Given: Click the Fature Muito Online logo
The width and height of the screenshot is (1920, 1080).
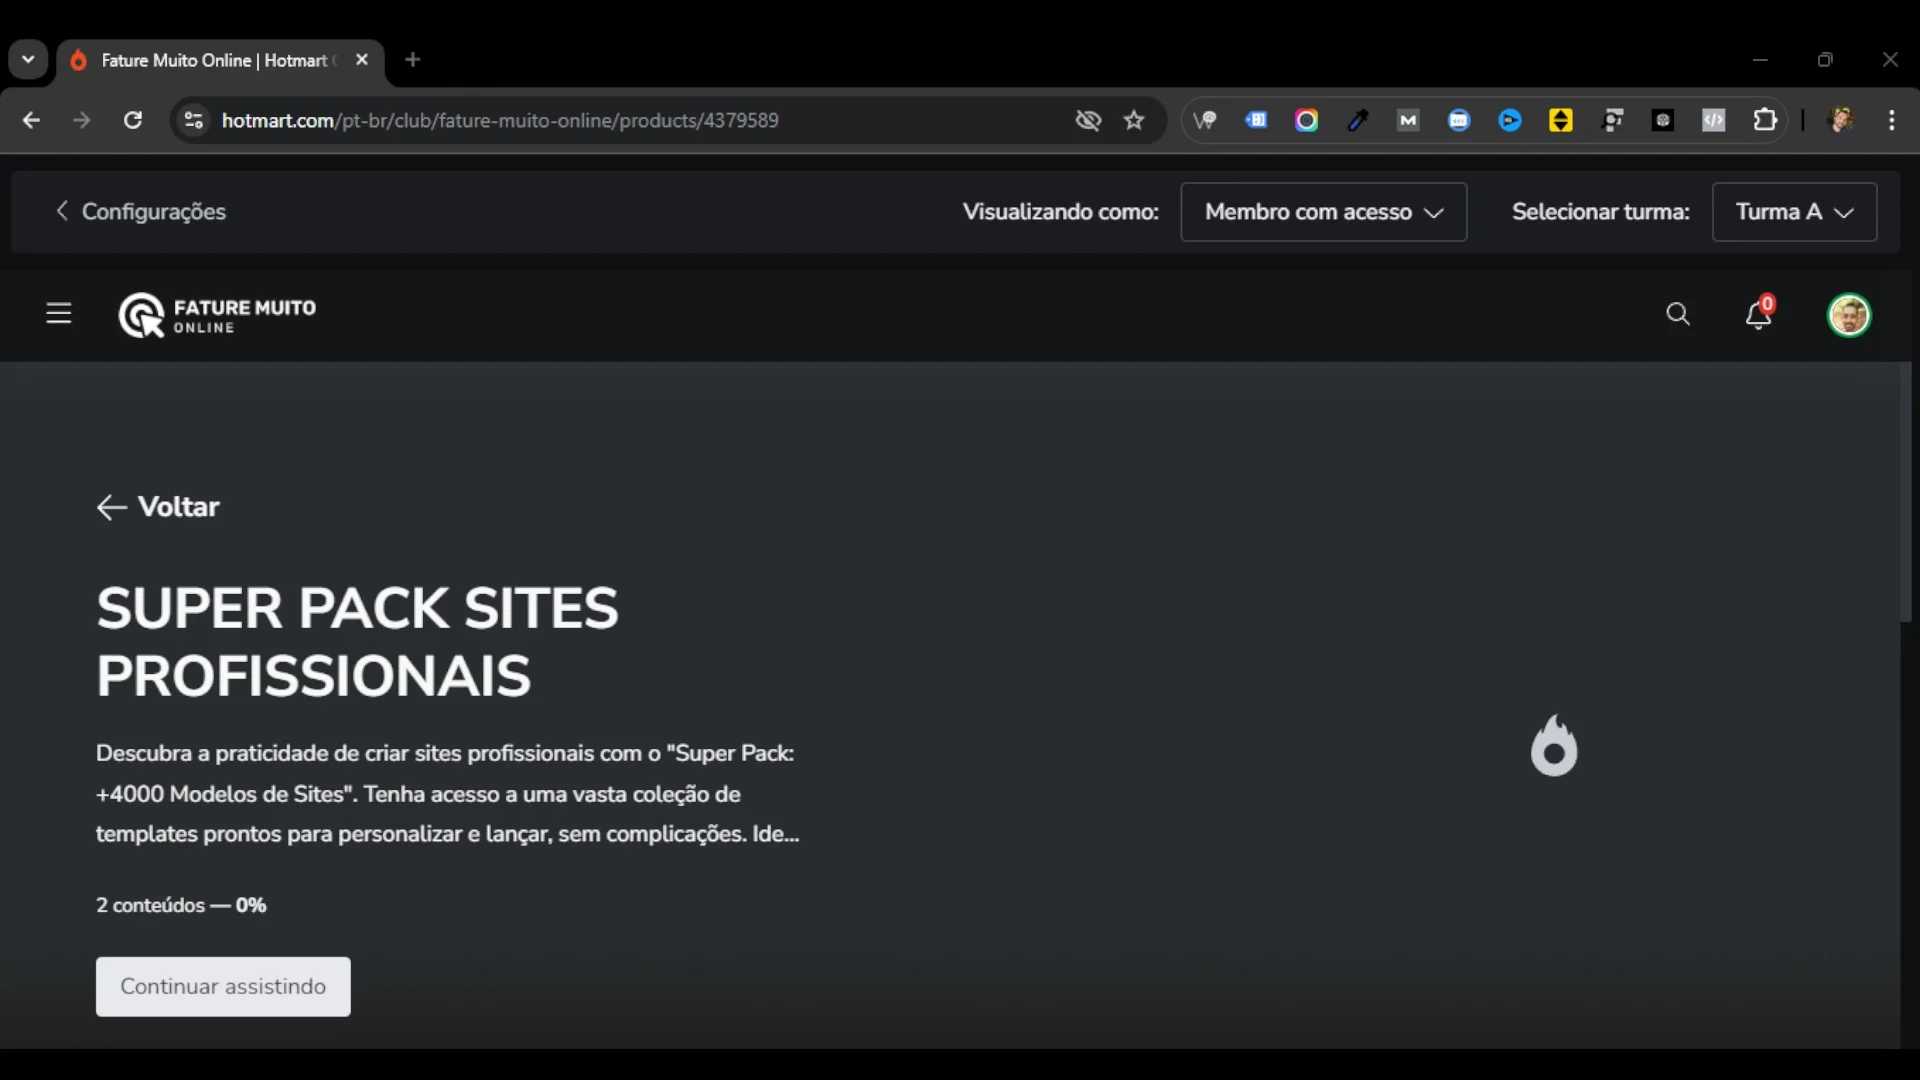Looking at the screenshot, I should pos(217,315).
